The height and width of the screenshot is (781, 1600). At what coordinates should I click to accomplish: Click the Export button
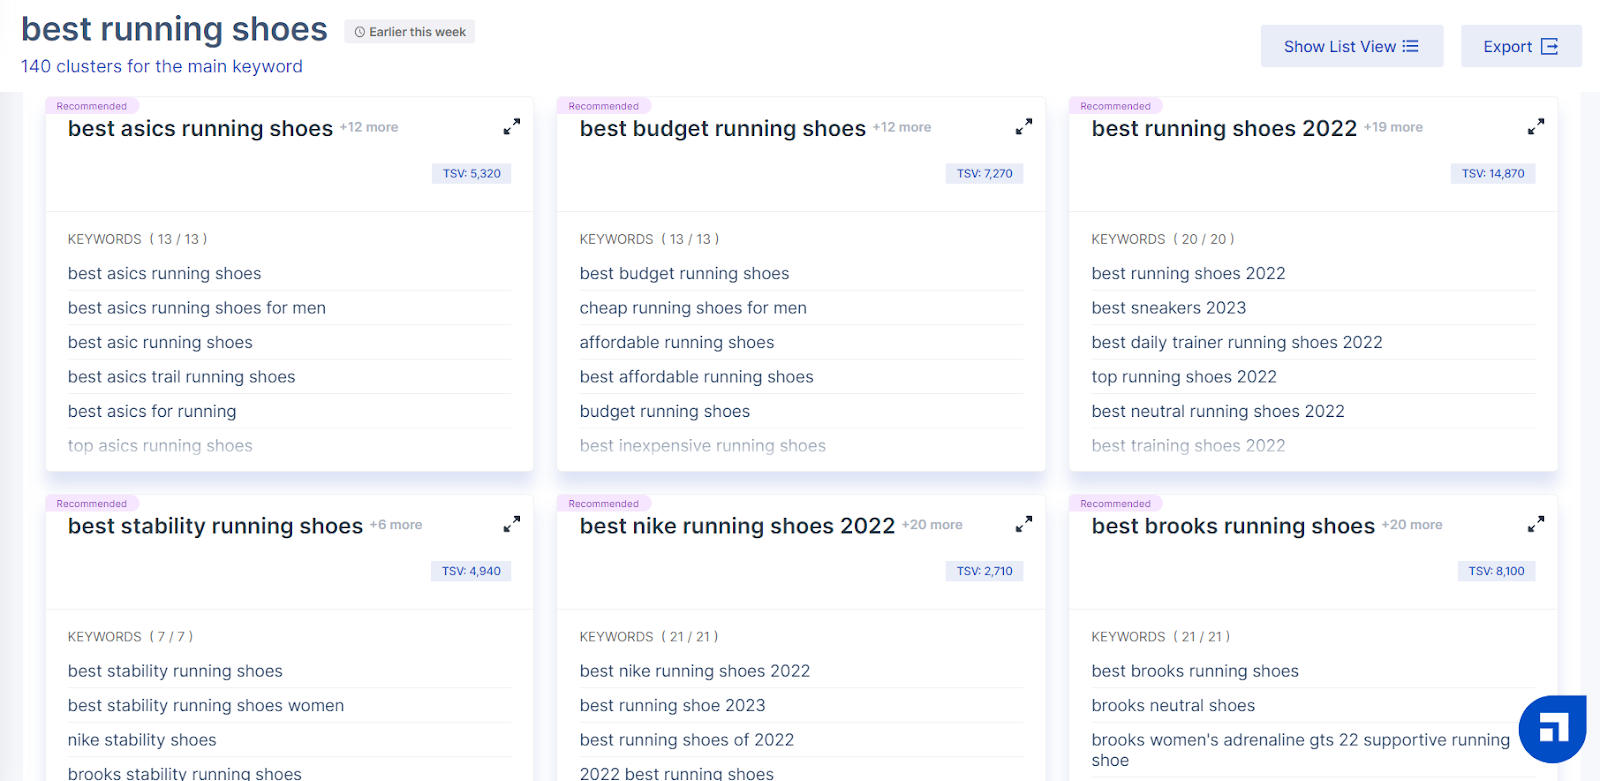pos(1520,47)
